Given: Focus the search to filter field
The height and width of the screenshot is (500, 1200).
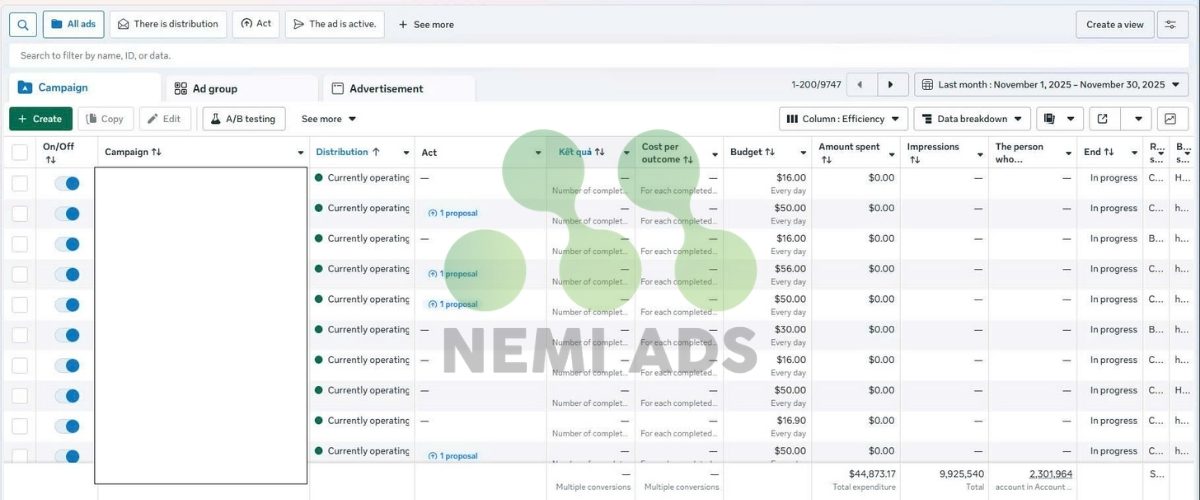Looking at the screenshot, I should [600, 55].
